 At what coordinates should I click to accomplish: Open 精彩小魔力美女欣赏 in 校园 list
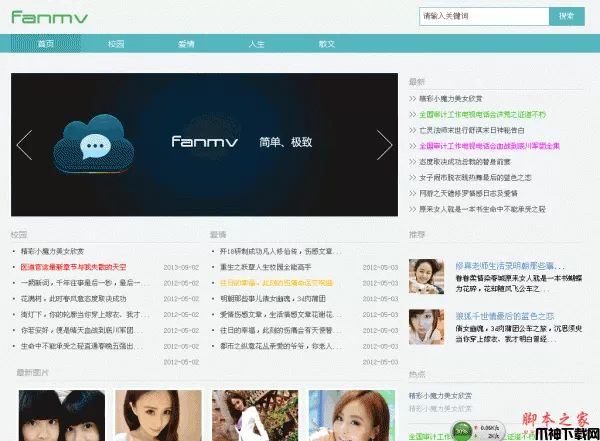point(52,251)
